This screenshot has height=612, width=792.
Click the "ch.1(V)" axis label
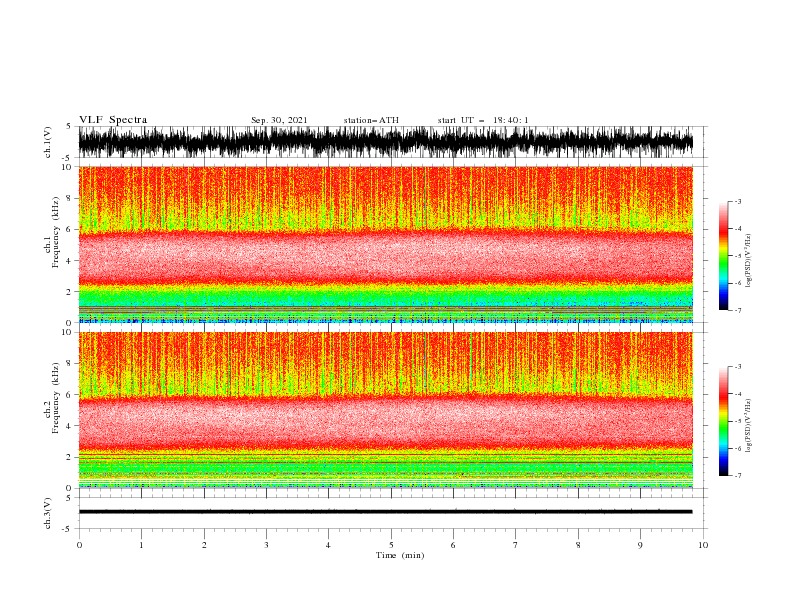(x=47, y=142)
